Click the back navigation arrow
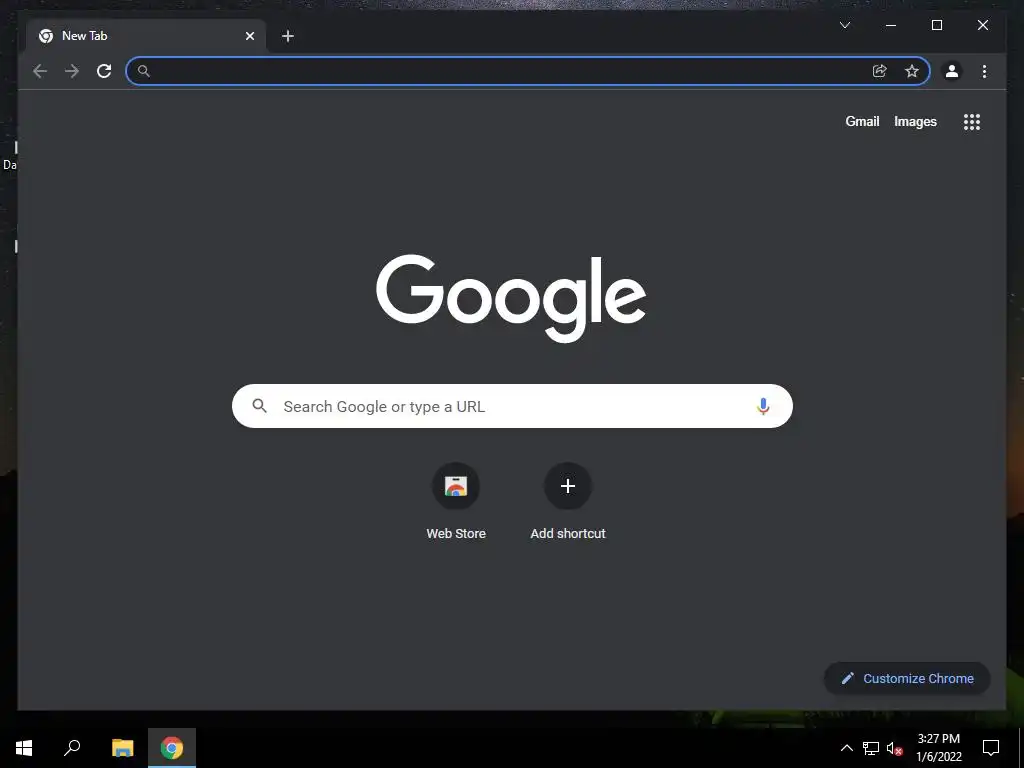This screenshot has width=1024, height=768. [40, 71]
